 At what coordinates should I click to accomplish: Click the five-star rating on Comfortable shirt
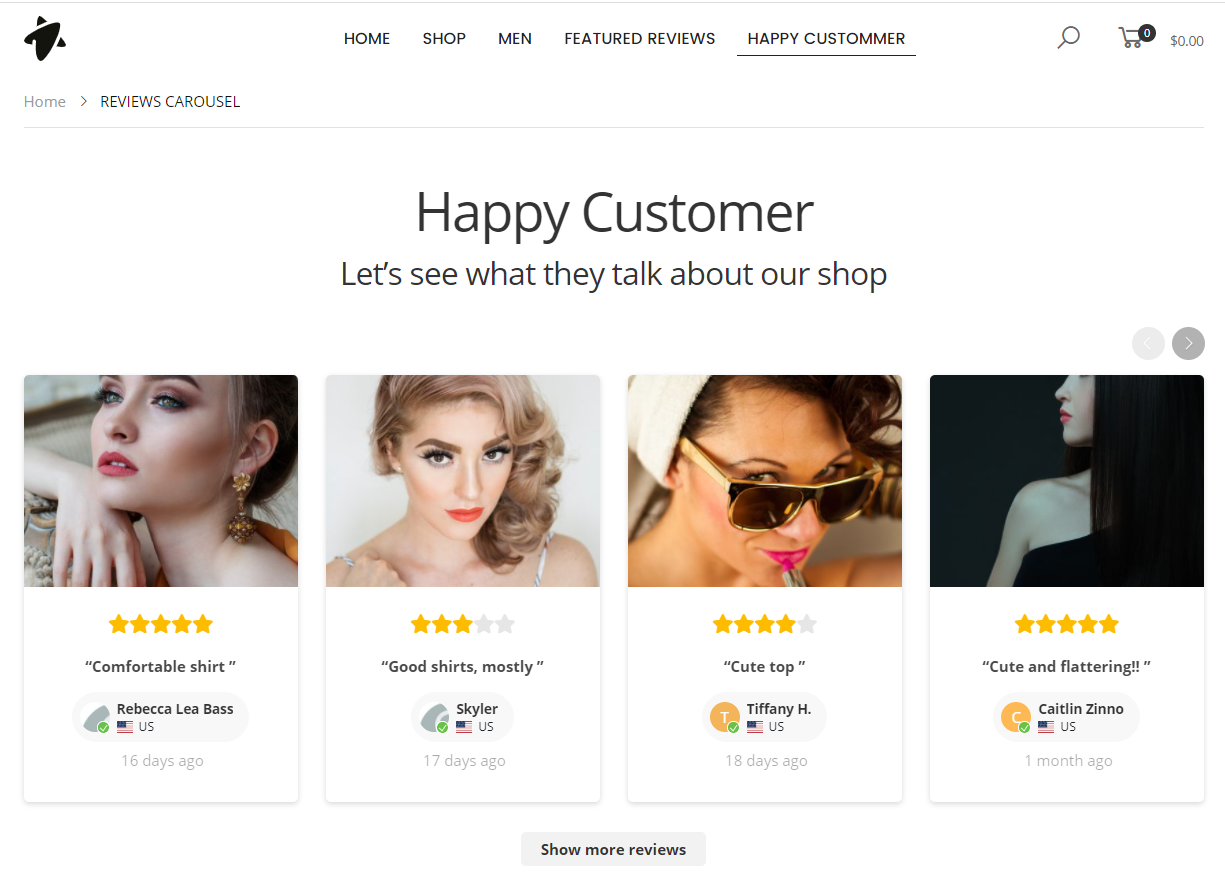pyautogui.click(x=161, y=624)
